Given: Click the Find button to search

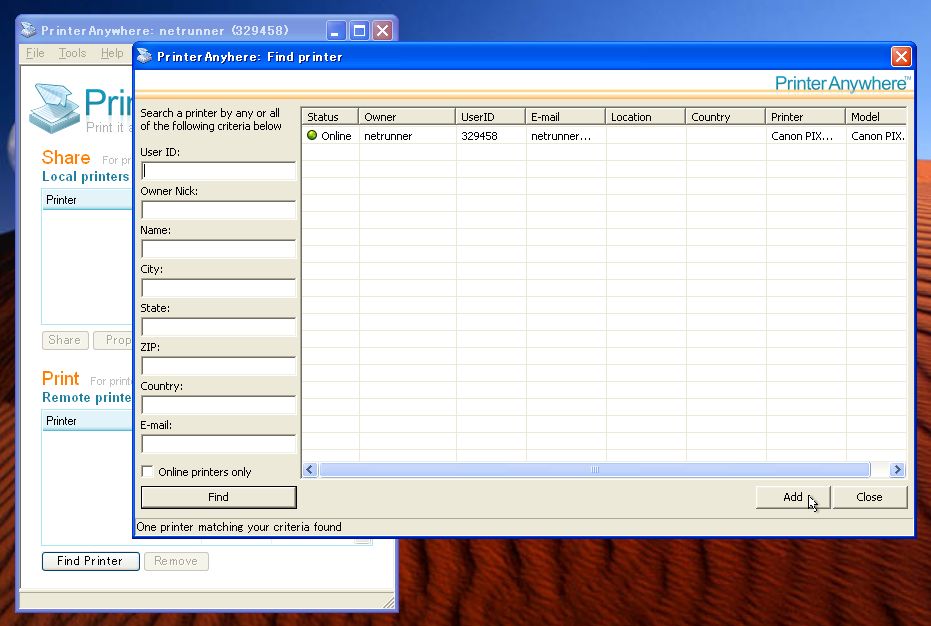Looking at the screenshot, I should pyautogui.click(x=218, y=497).
